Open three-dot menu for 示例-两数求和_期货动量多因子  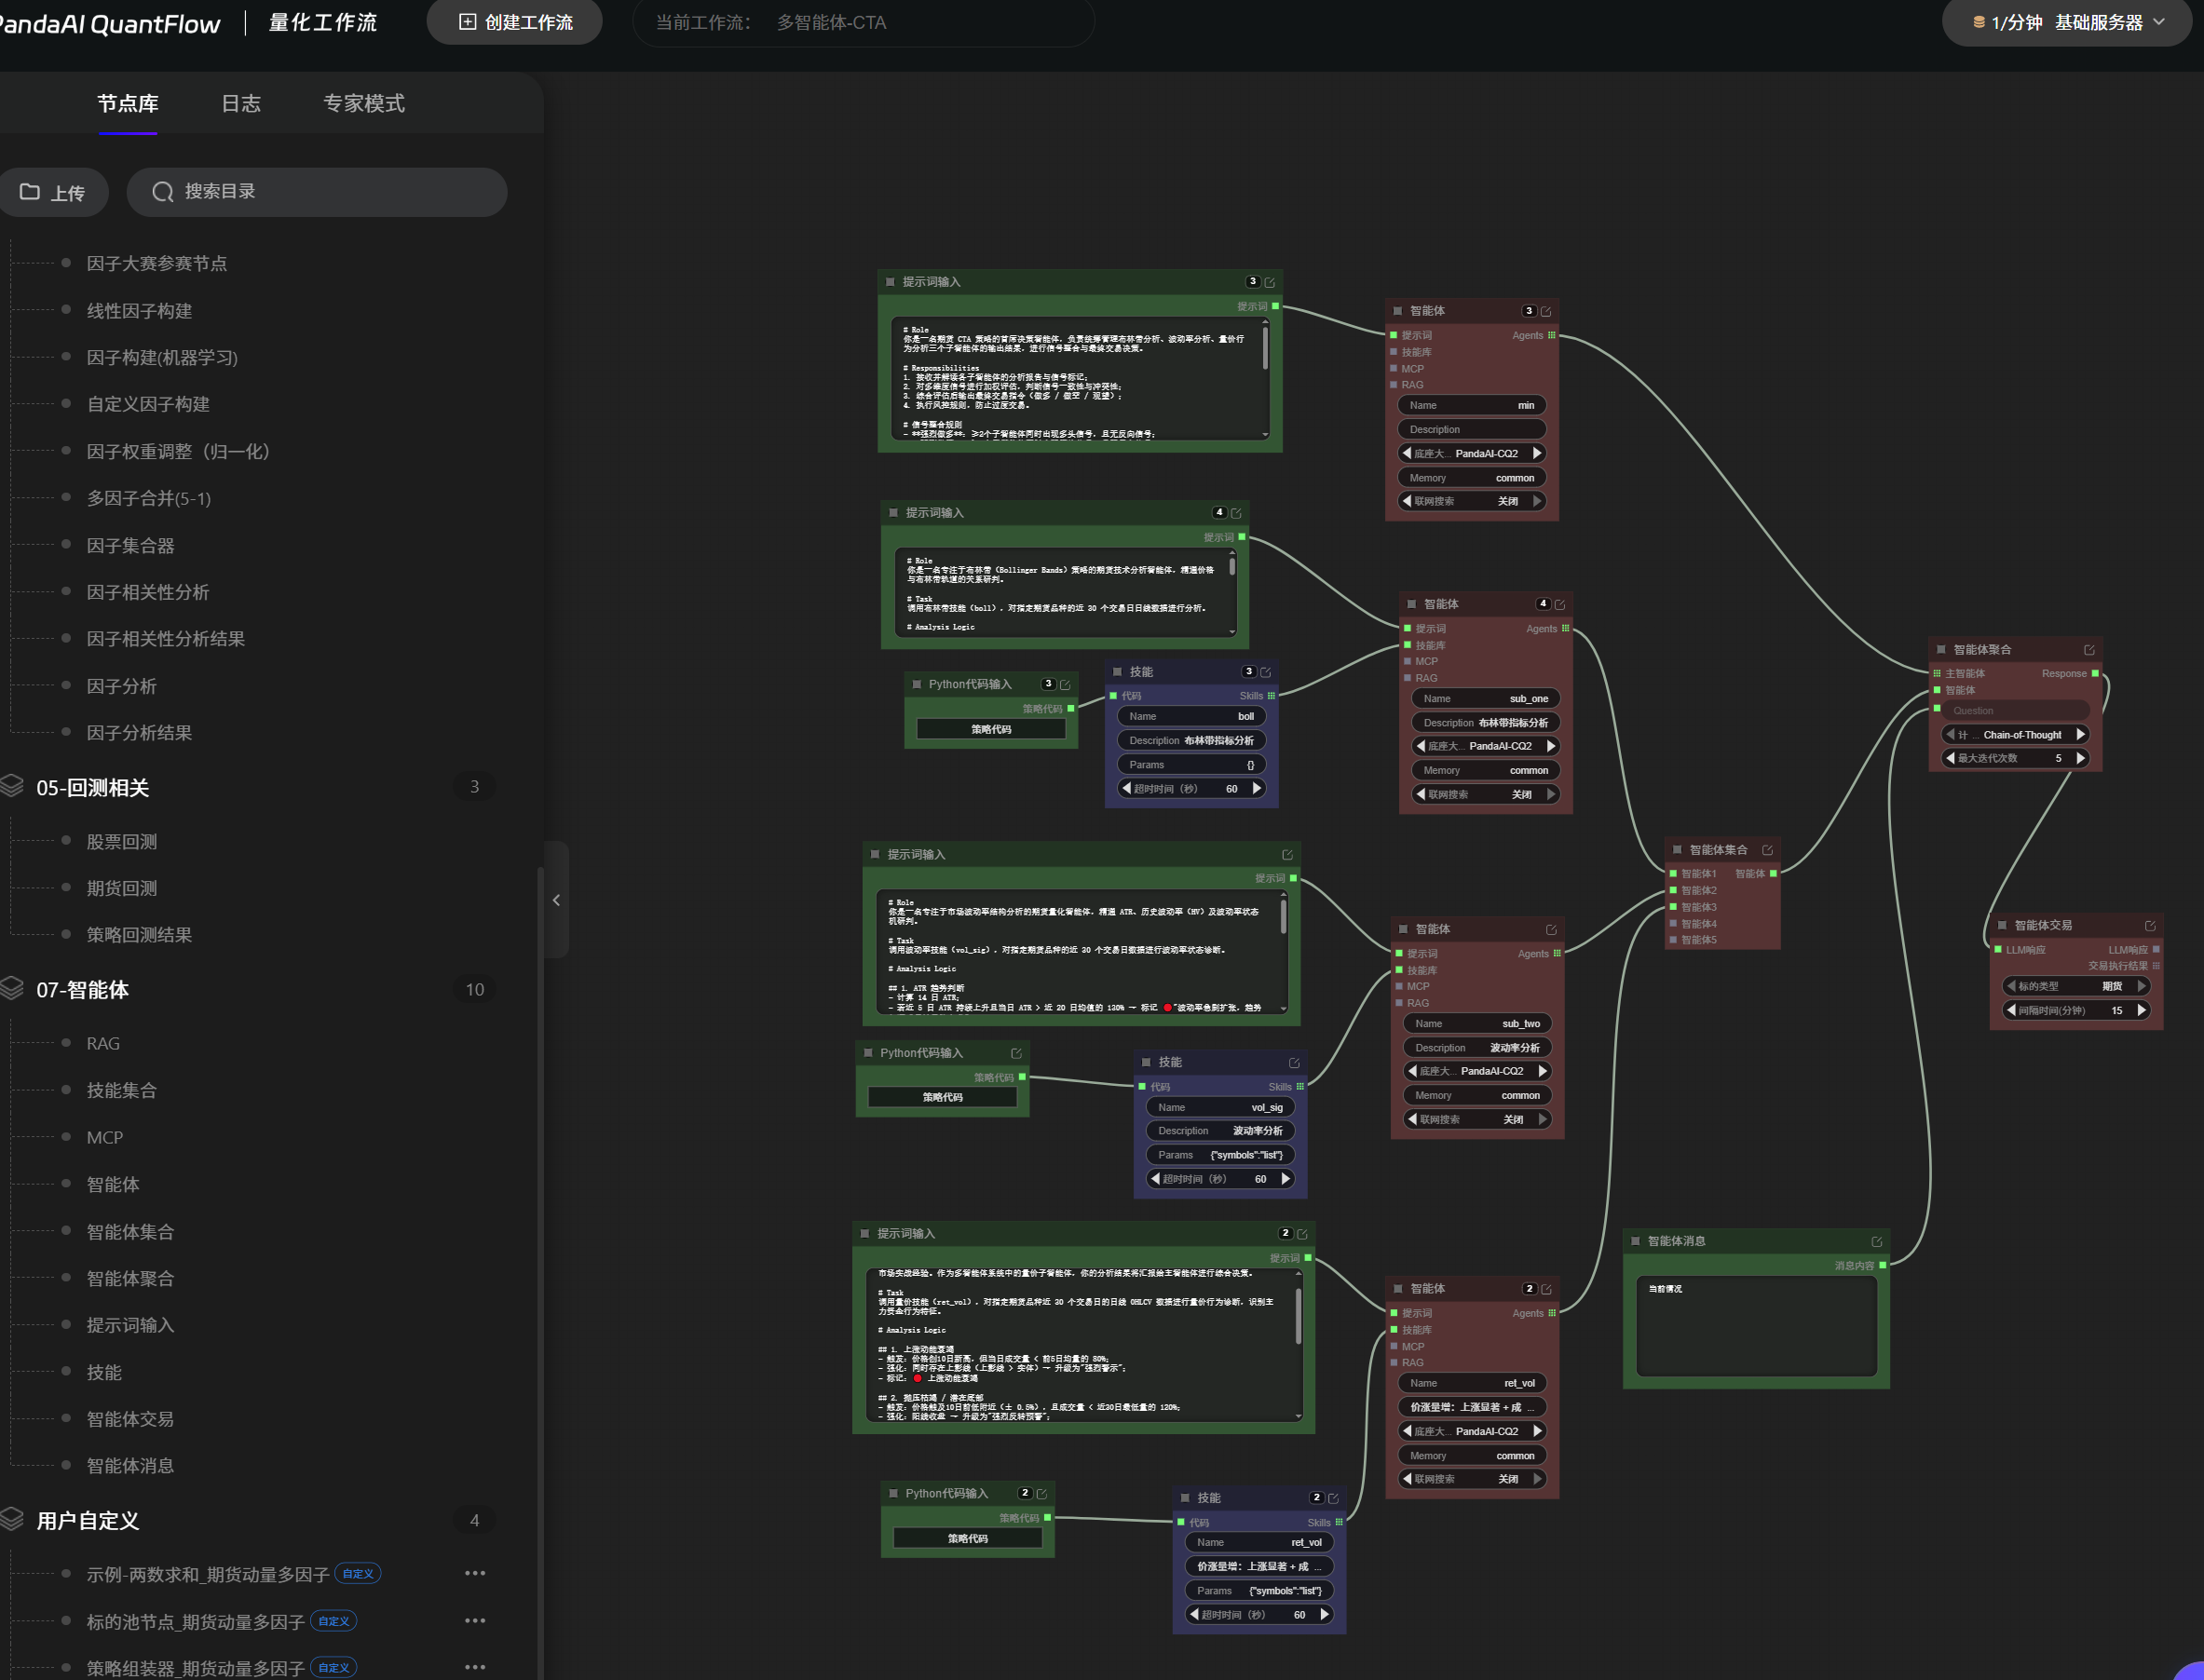click(x=475, y=1573)
